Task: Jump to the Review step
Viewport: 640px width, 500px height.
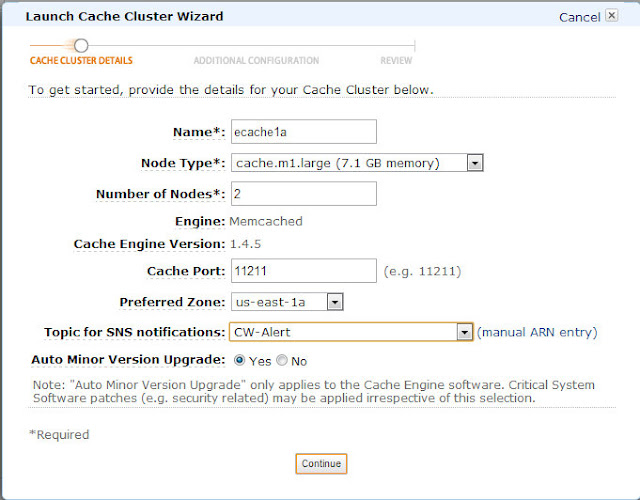Action: coord(396,61)
